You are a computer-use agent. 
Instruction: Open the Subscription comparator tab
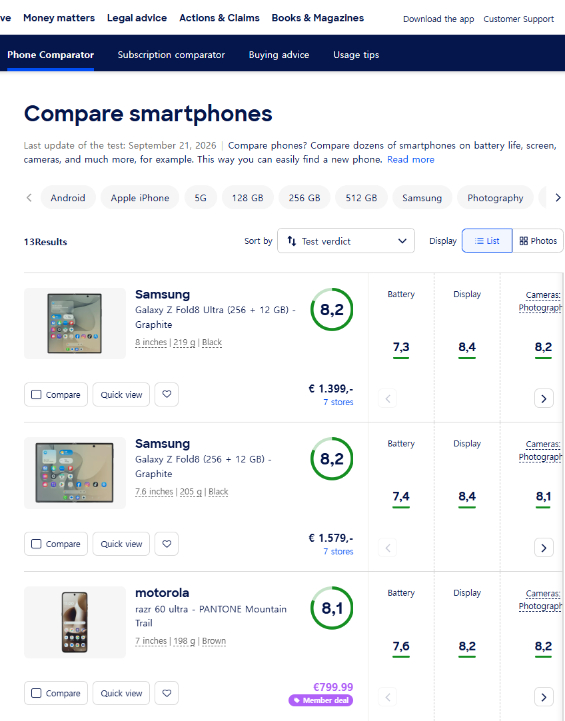(x=171, y=55)
